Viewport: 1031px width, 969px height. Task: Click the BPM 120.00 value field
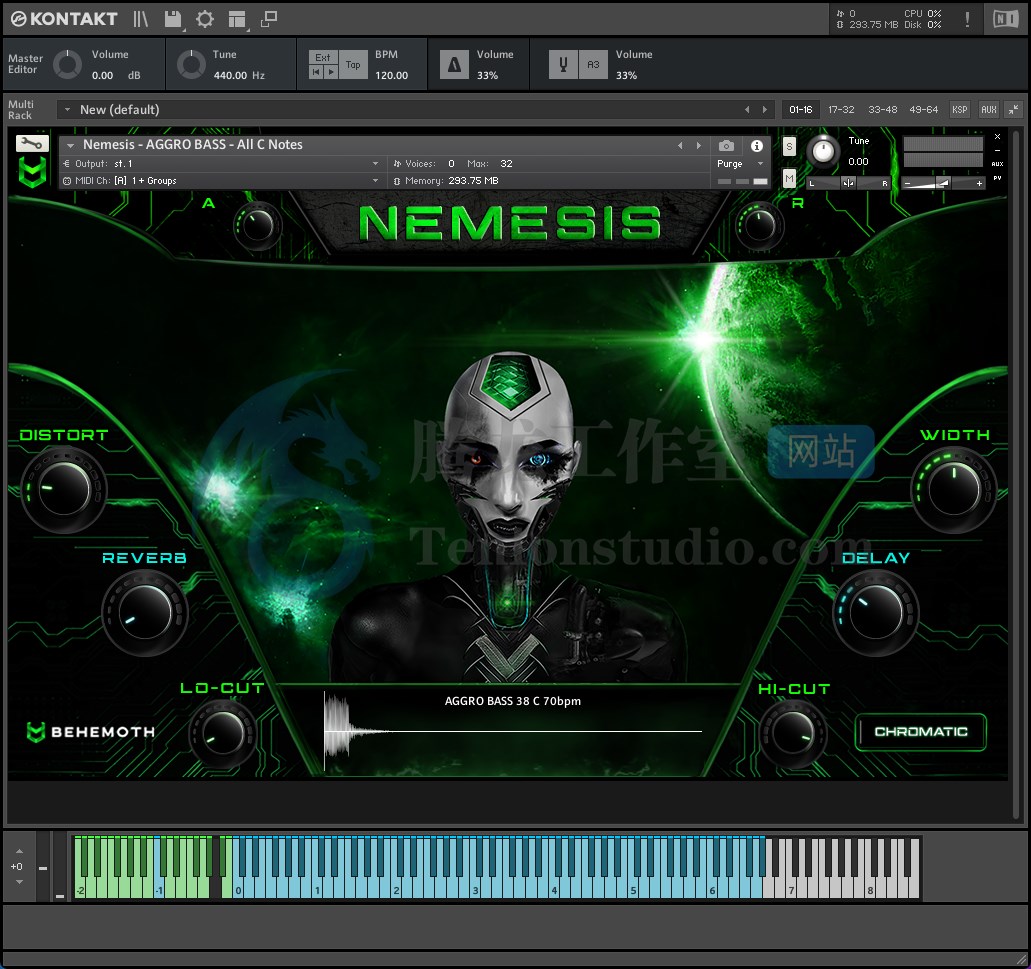(x=392, y=76)
